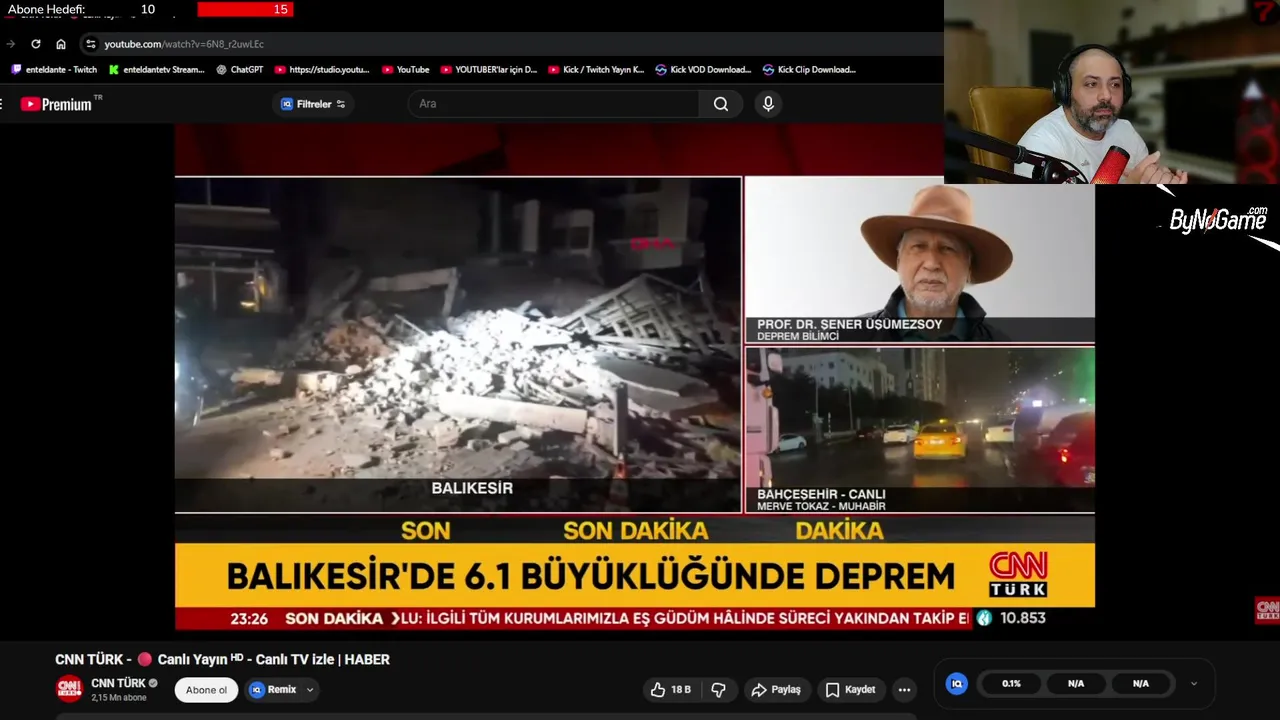Viewport: 1280px width, 720px height.
Task: Open the Kick / Twitch Yayın bookmark
Action: (x=596, y=70)
